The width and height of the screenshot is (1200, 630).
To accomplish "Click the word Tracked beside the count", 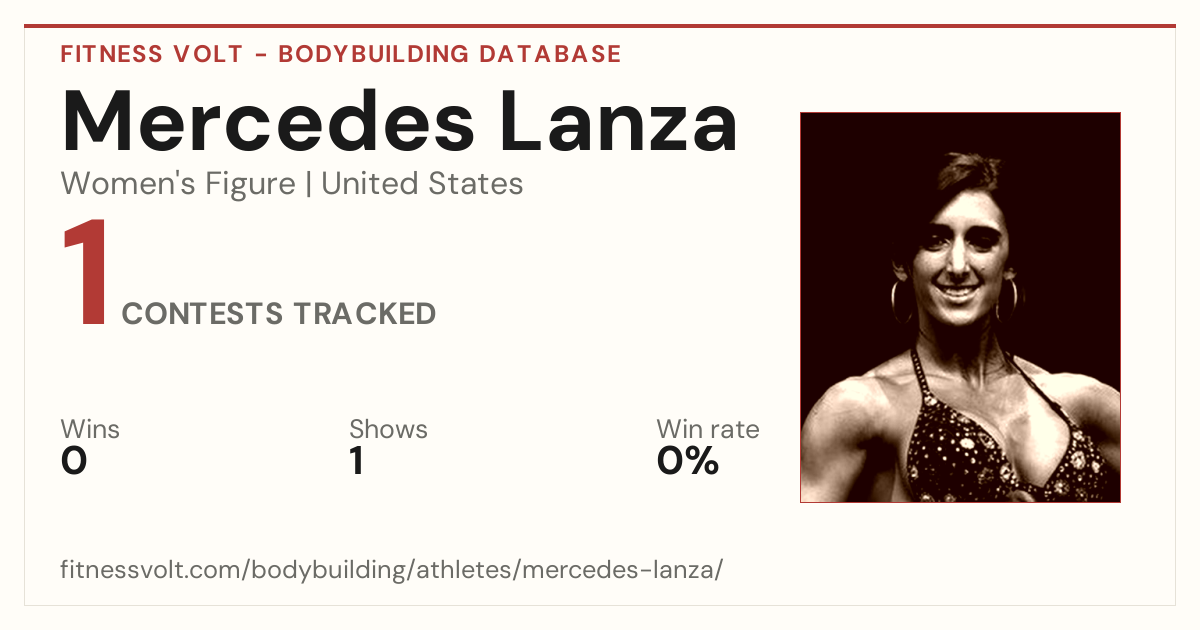I will pyautogui.click(x=364, y=314).
